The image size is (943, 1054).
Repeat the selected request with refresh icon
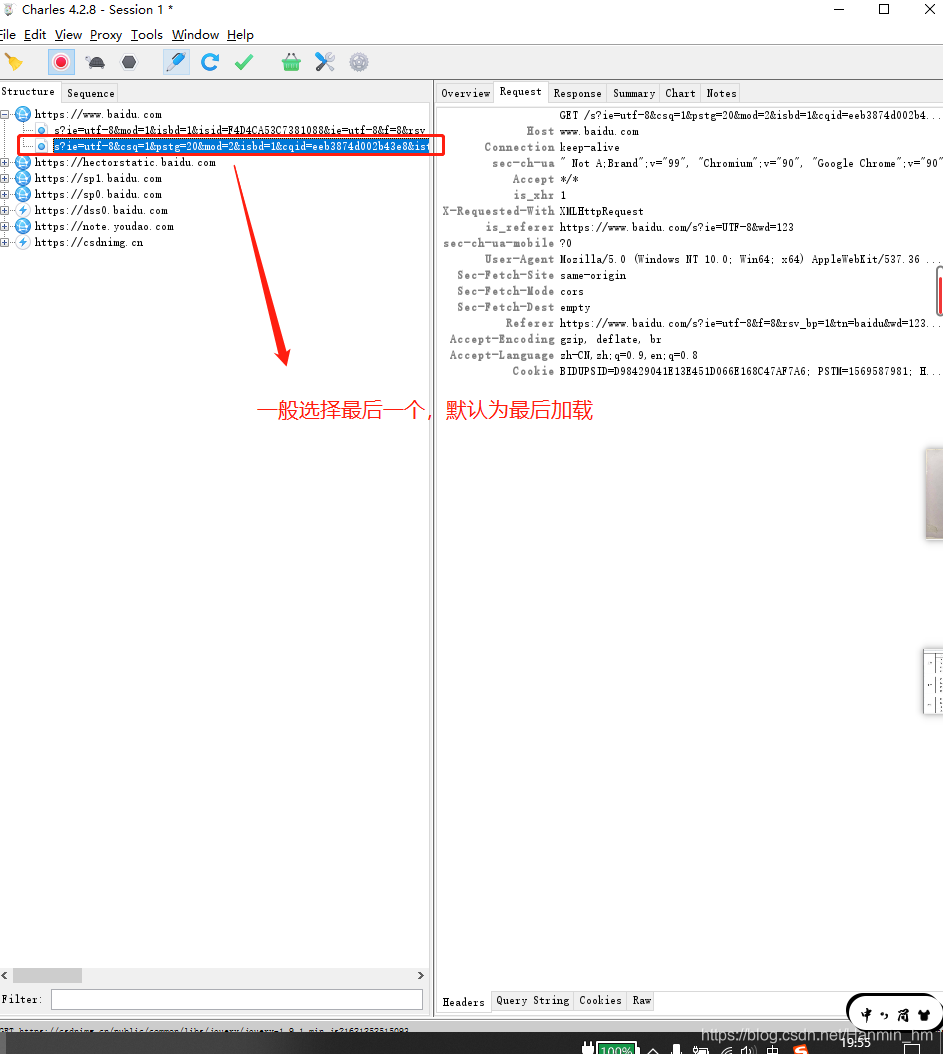[x=210, y=63]
